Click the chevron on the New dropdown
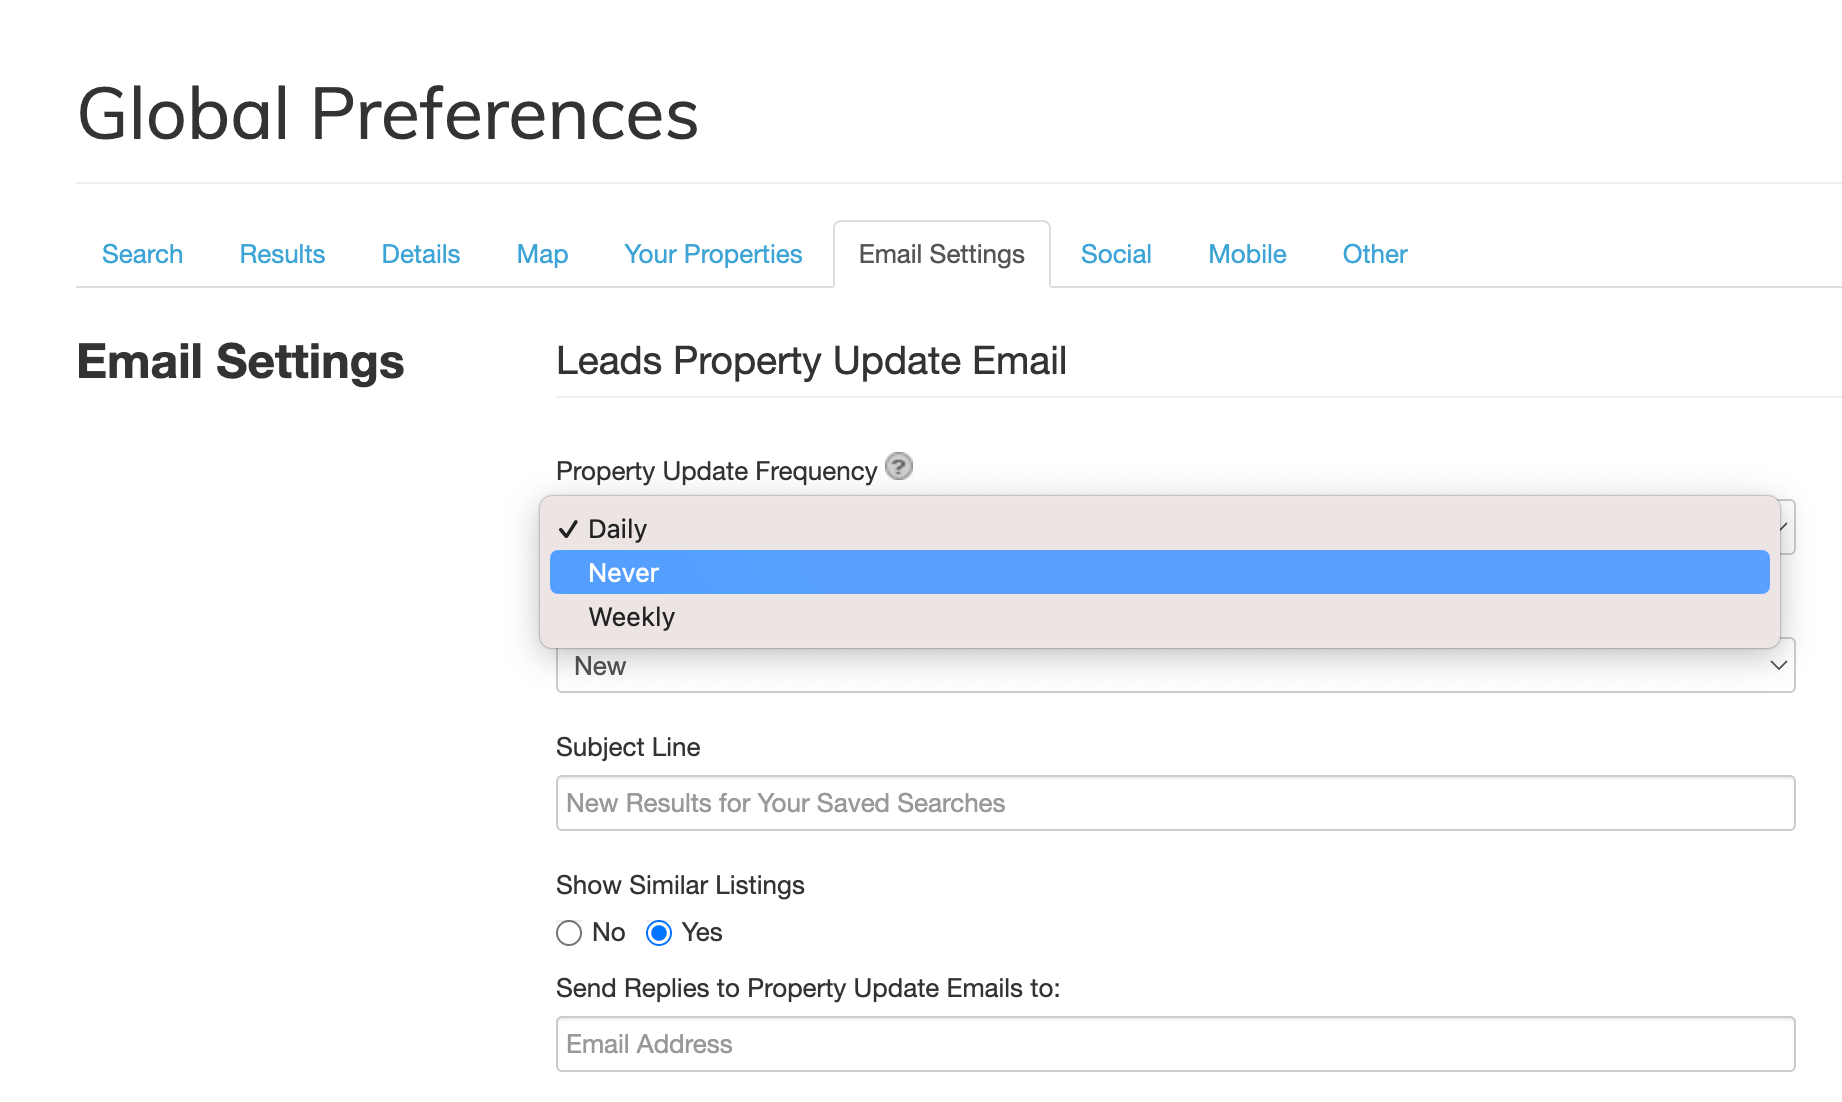This screenshot has width=1842, height=1102. [x=1778, y=666]
